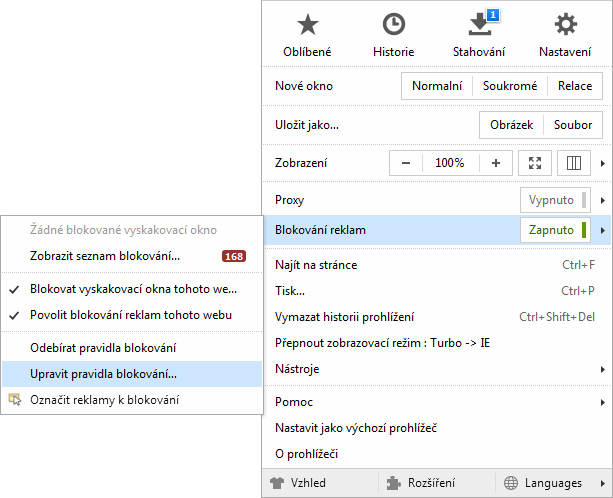Open Oblíbené favorites star icon

click(307, 26)
